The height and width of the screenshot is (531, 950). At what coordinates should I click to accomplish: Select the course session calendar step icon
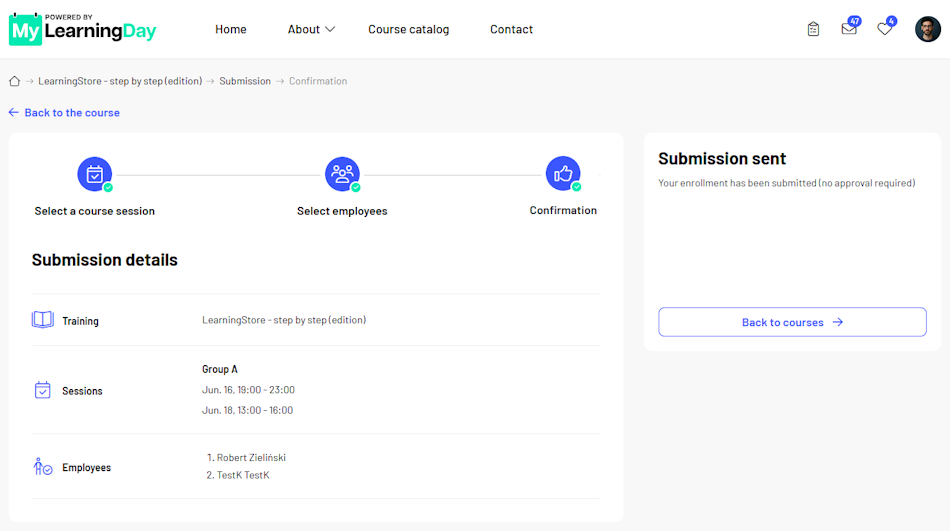point(95,174)
